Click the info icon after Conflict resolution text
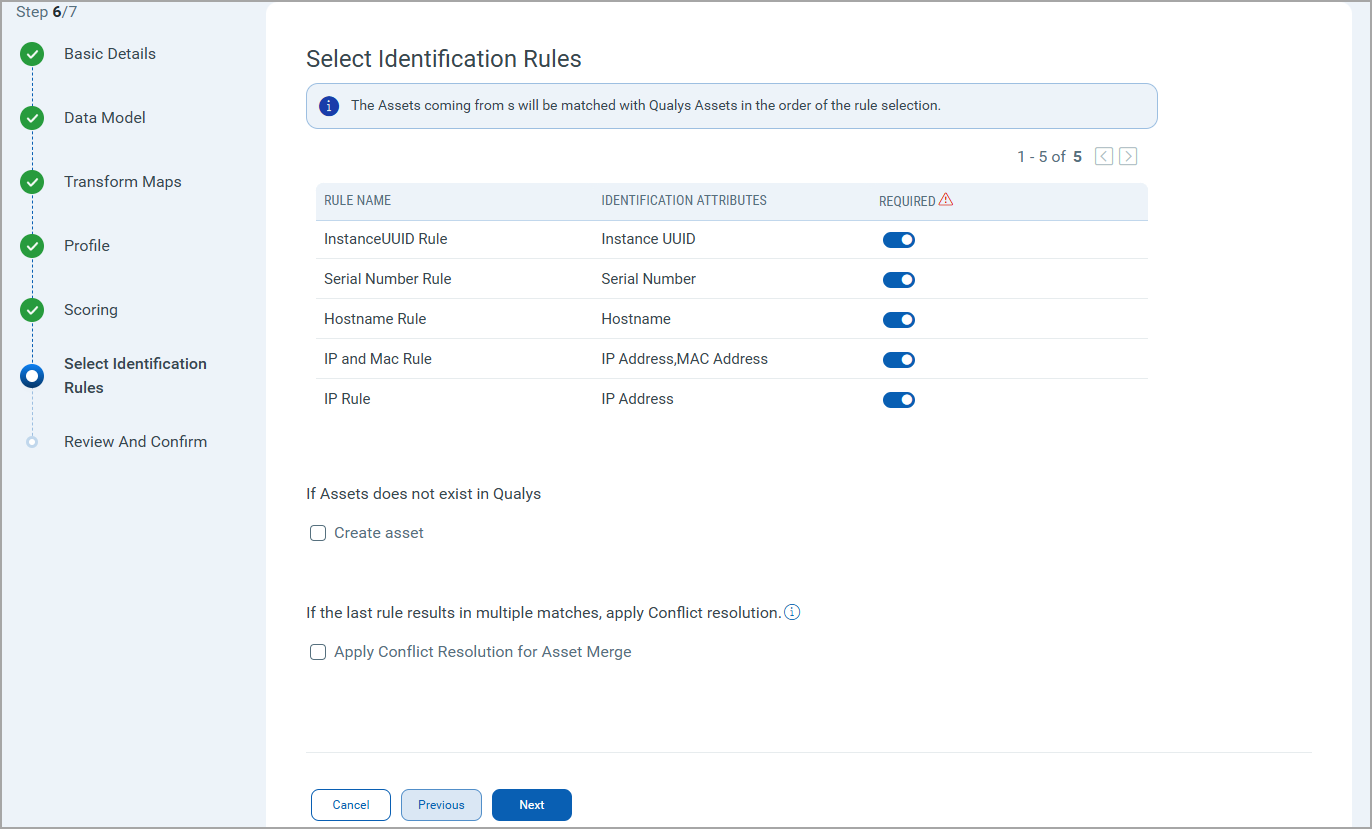 click(792, 611)
